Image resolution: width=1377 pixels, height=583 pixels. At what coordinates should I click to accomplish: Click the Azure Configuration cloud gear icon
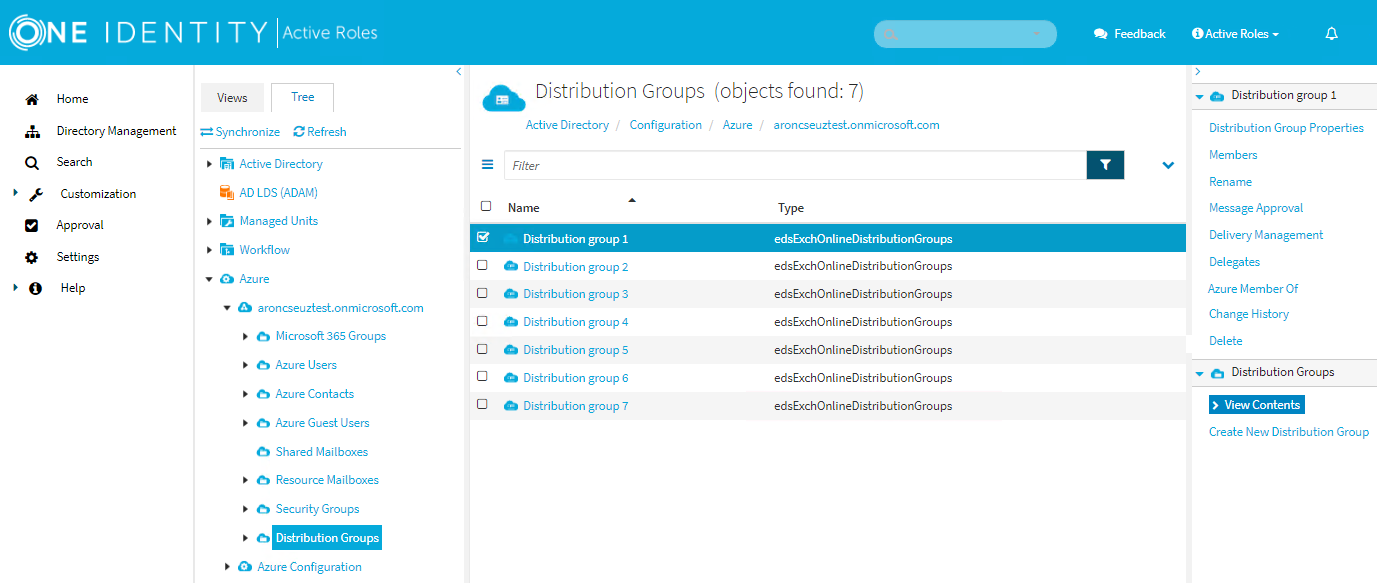click(x=245, y=567)
